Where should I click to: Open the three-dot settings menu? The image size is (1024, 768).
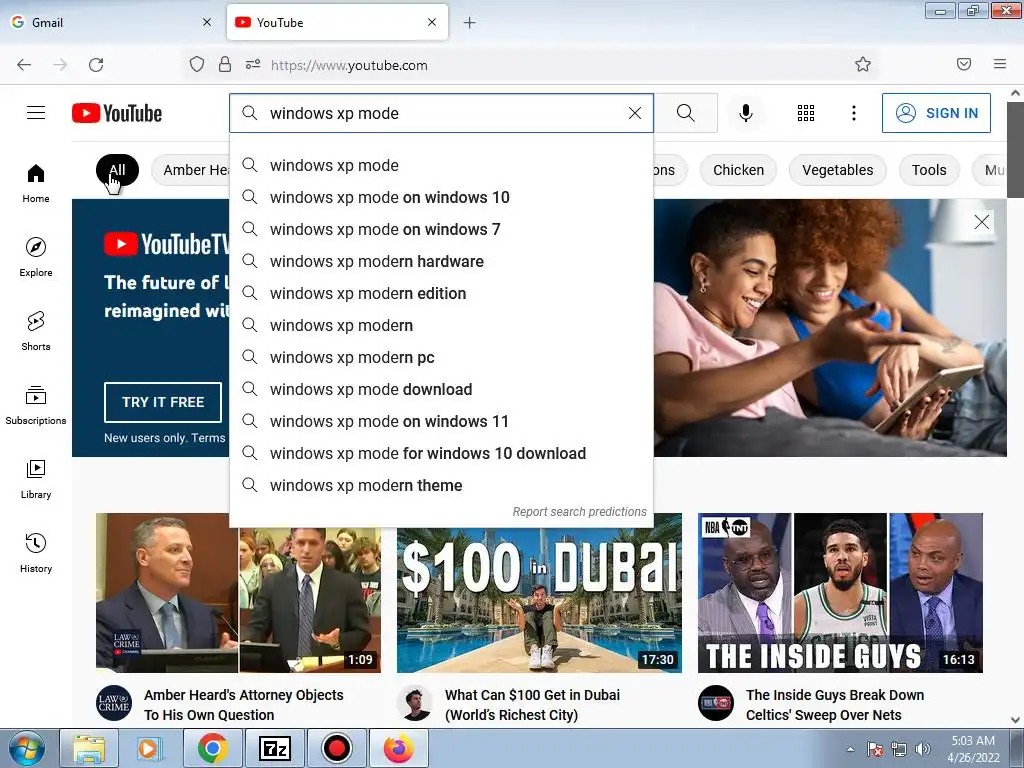[853, 113]
